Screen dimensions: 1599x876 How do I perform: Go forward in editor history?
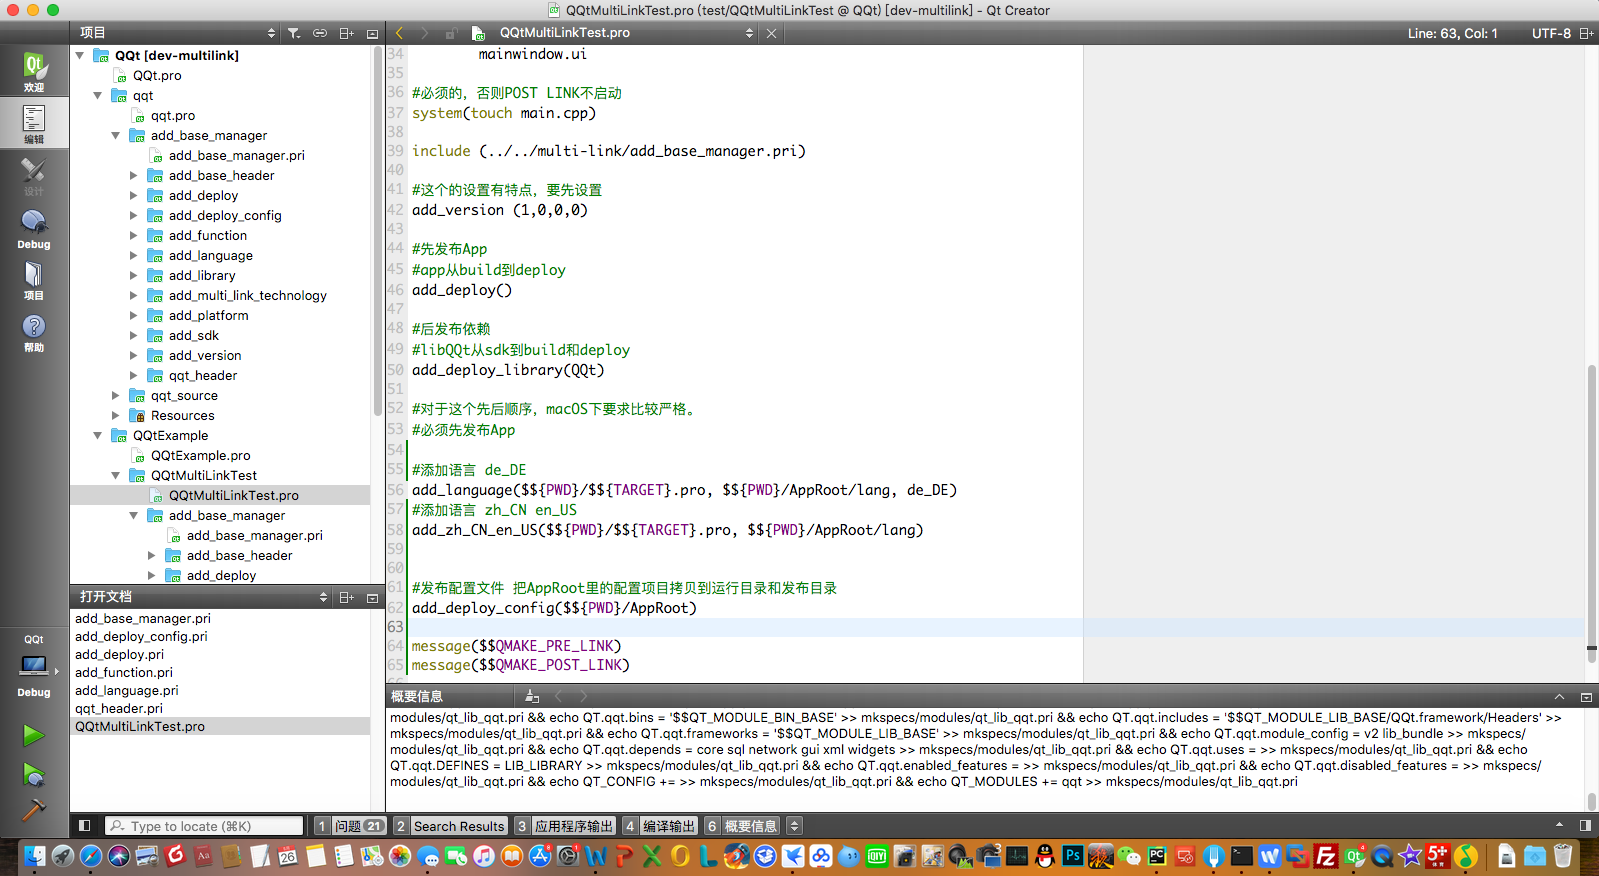click(425, 33)
